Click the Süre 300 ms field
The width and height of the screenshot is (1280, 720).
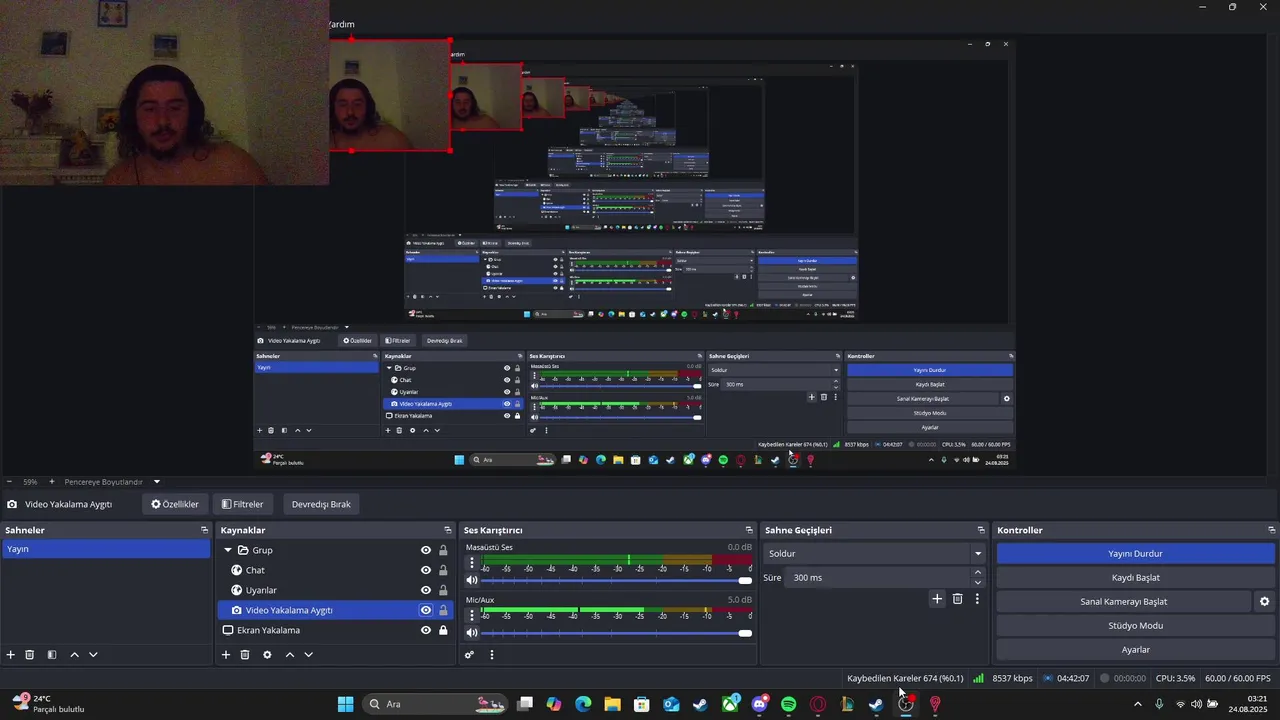tap(878, 577)
